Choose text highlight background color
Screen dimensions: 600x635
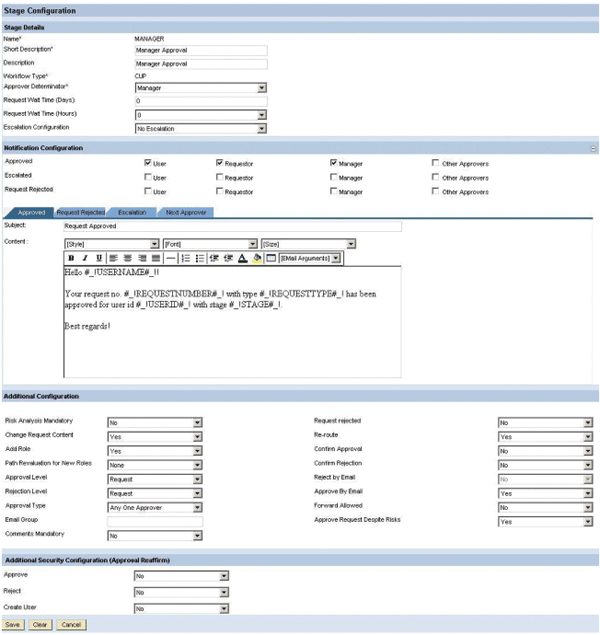pos(257,258)
